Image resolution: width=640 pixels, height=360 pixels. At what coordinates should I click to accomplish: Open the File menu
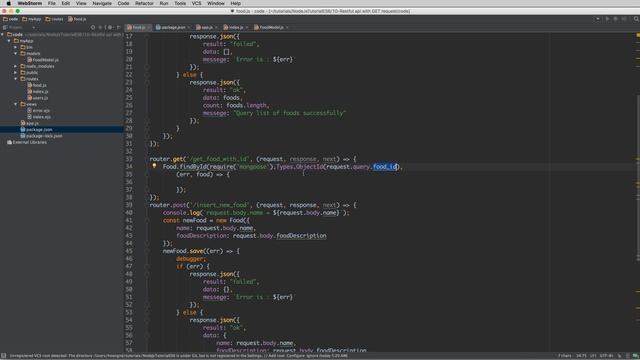point(51,3)
